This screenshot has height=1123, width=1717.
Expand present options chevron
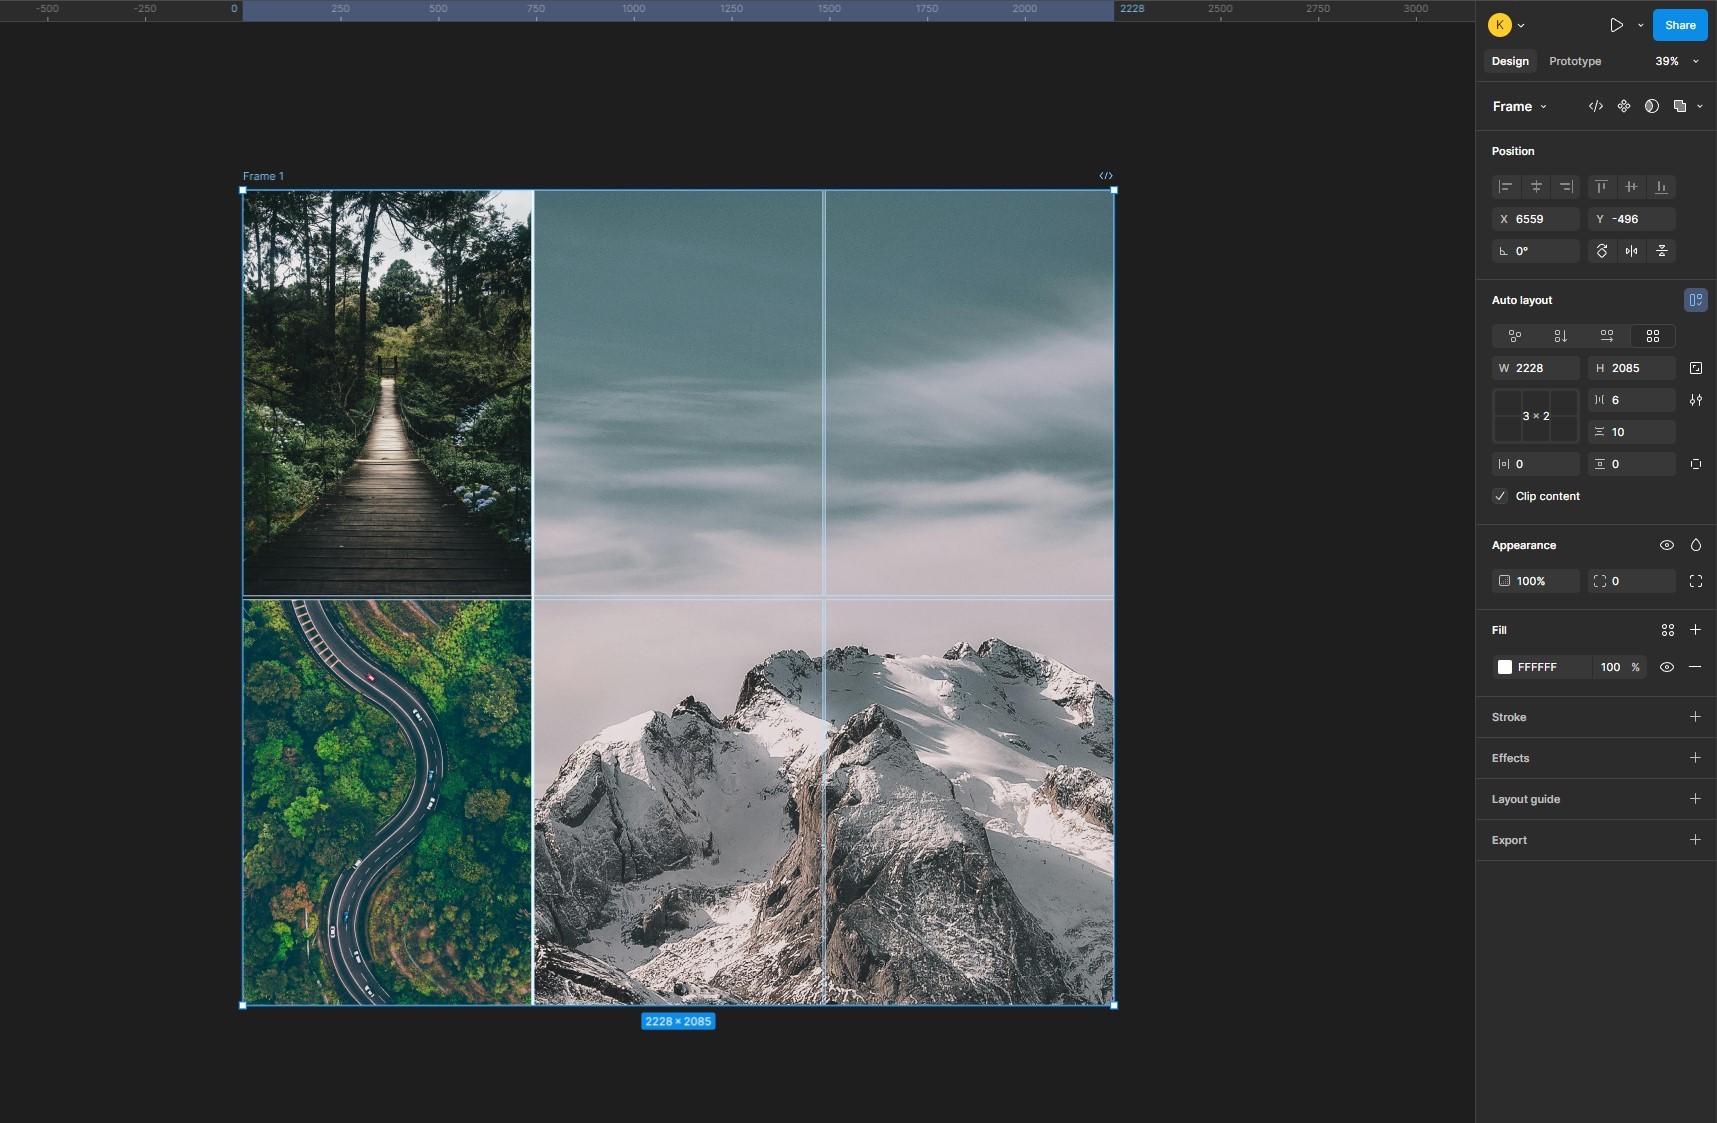pyautogui.click(x=1640, y=26)
